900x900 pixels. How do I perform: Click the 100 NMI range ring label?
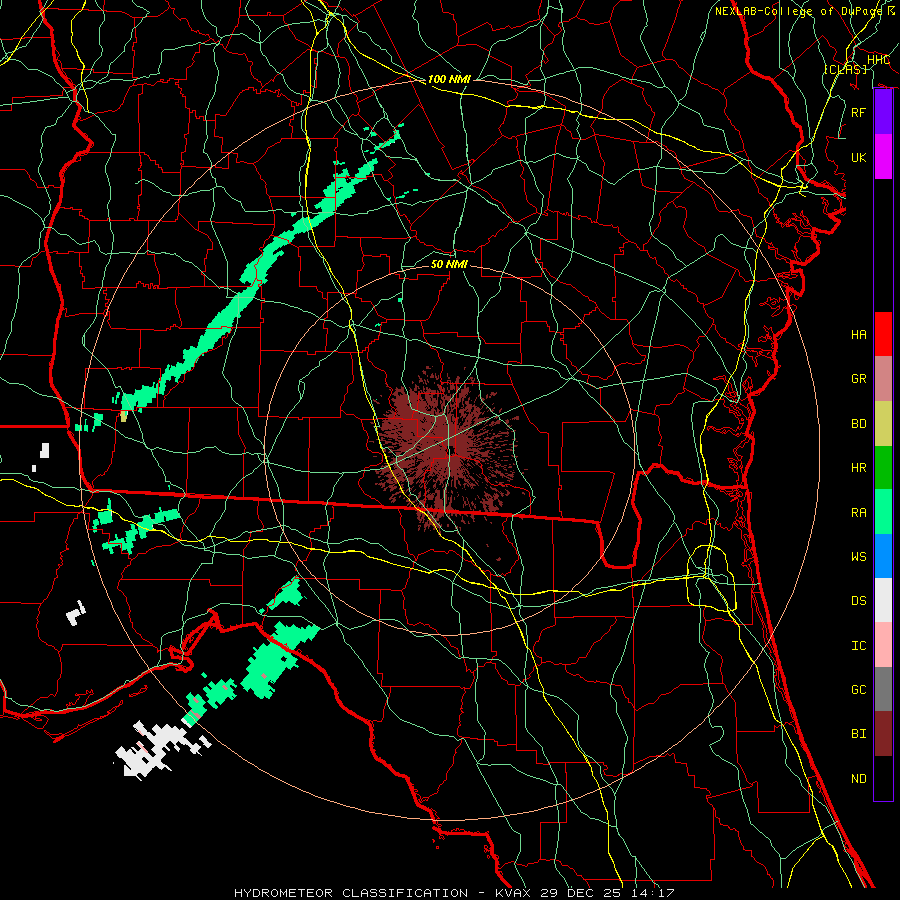(x=449, y=79)
